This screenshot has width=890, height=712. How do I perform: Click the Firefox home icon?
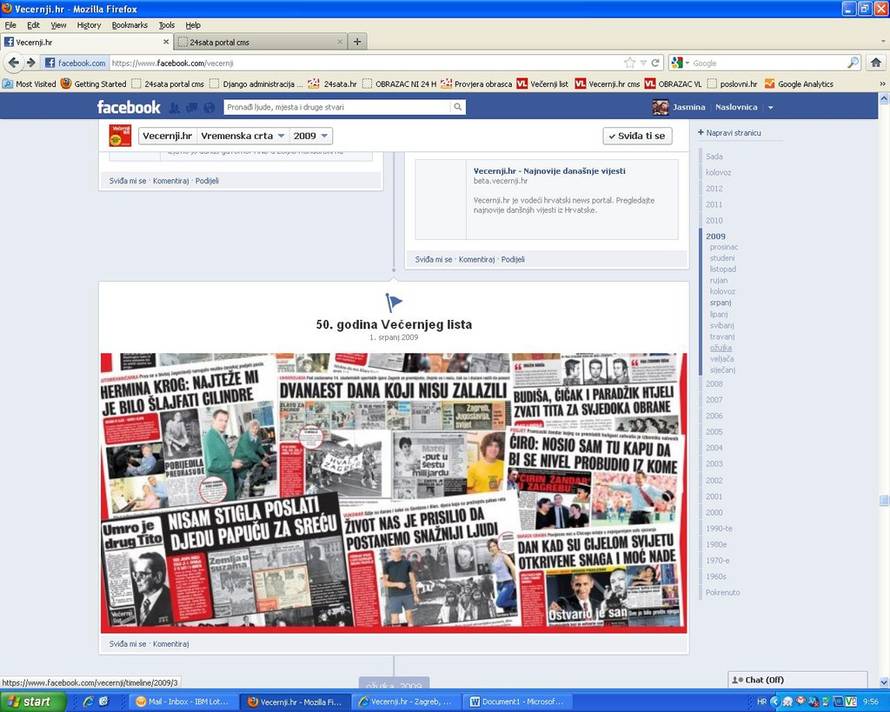tap(876, 62)
